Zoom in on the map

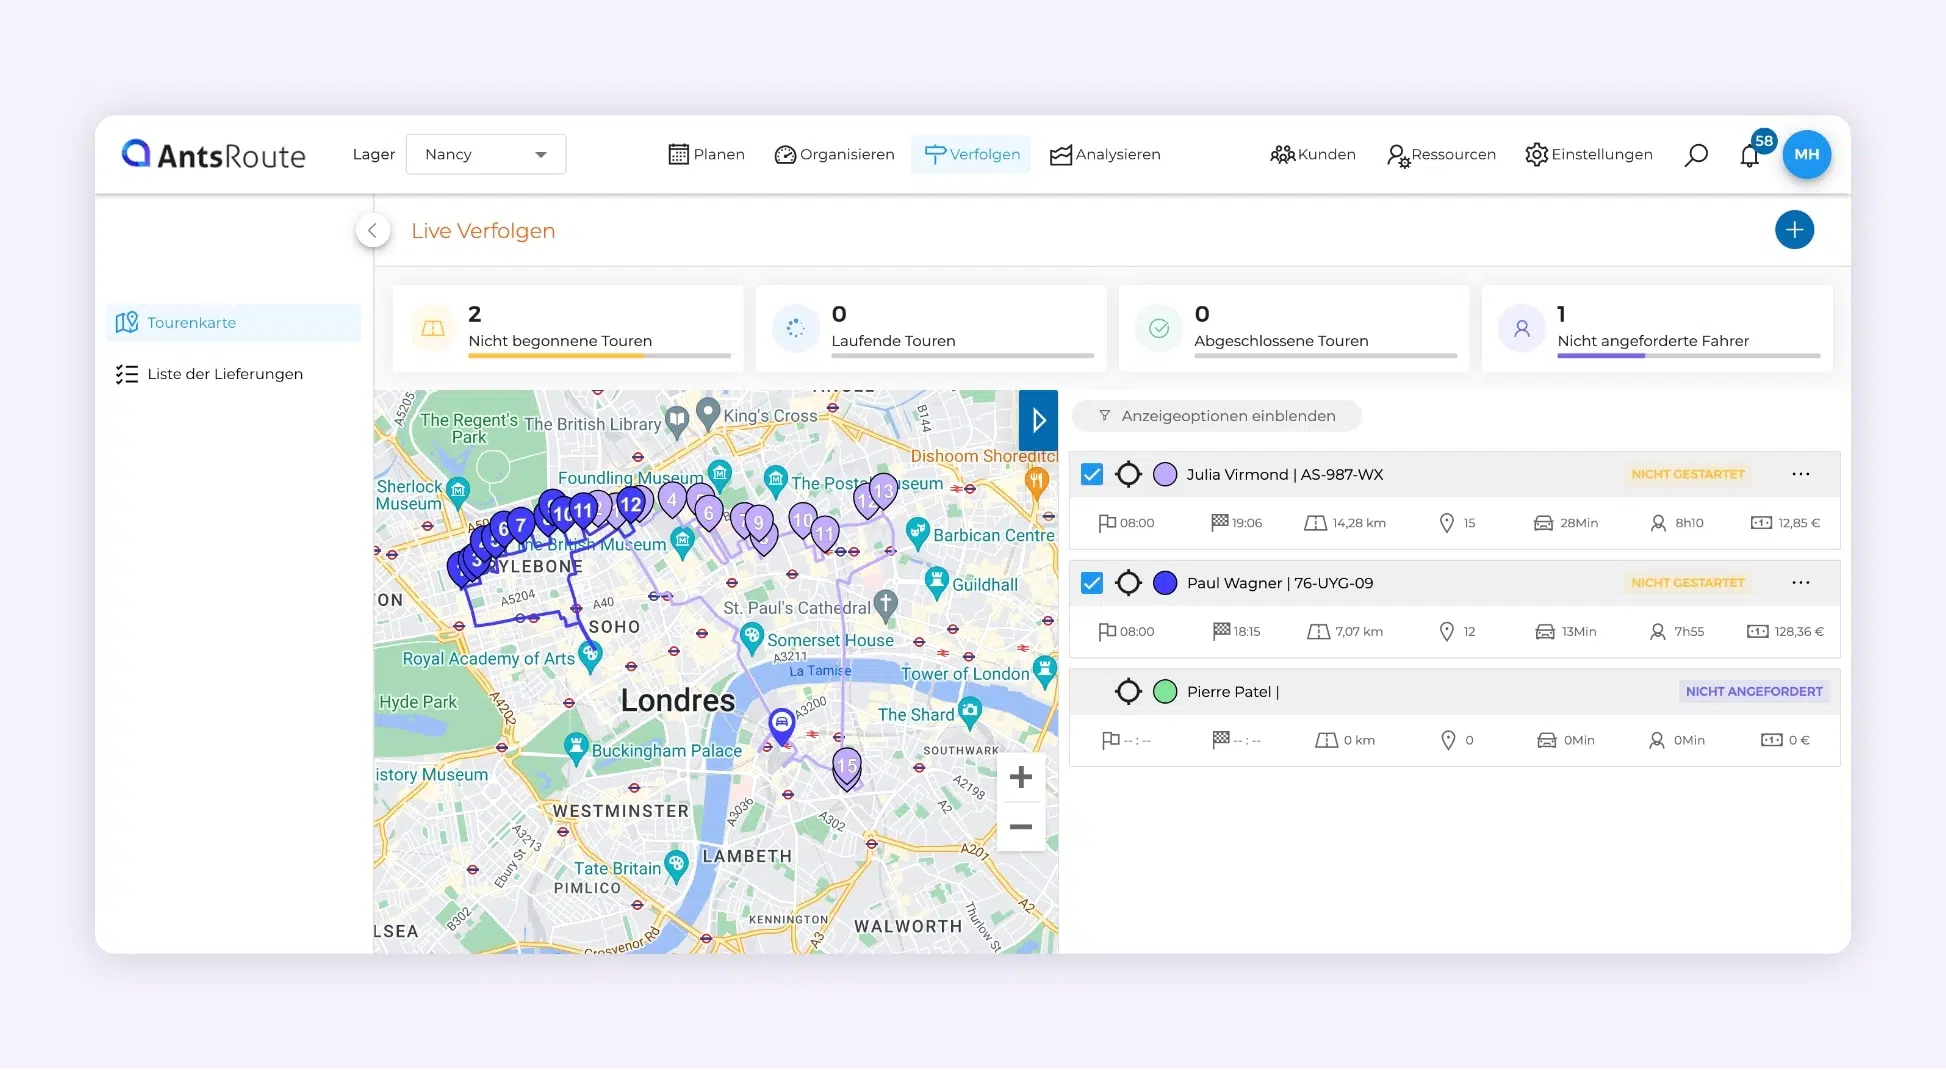pos(1021,777)
